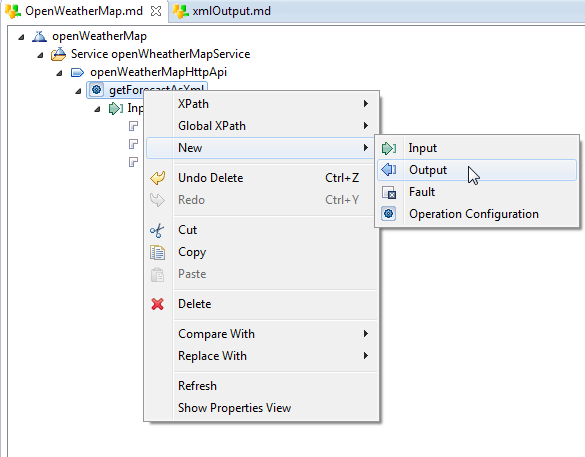The image size is (585, 457).
Task: Close the OpenWeatherMap.md editor tab
Action: coord(156,11)
